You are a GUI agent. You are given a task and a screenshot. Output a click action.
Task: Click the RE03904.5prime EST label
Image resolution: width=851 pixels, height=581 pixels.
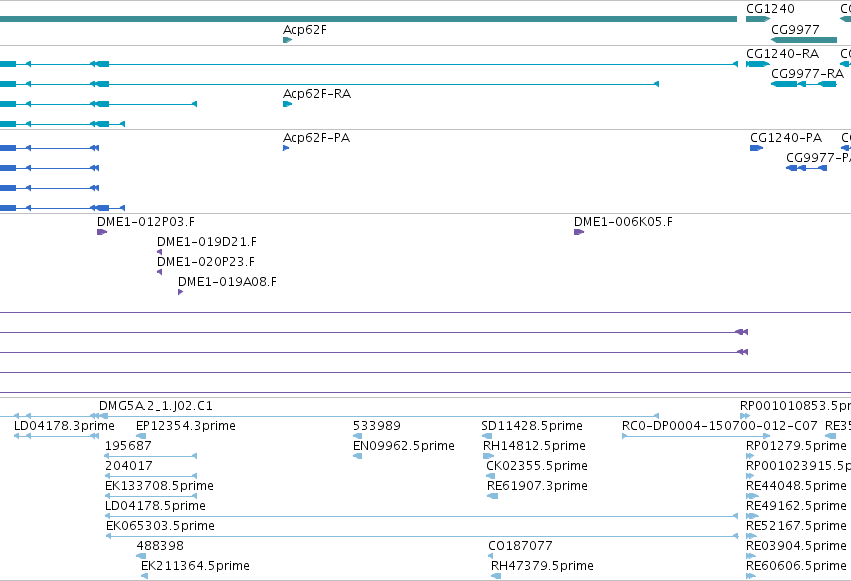[x=796, y=546]
